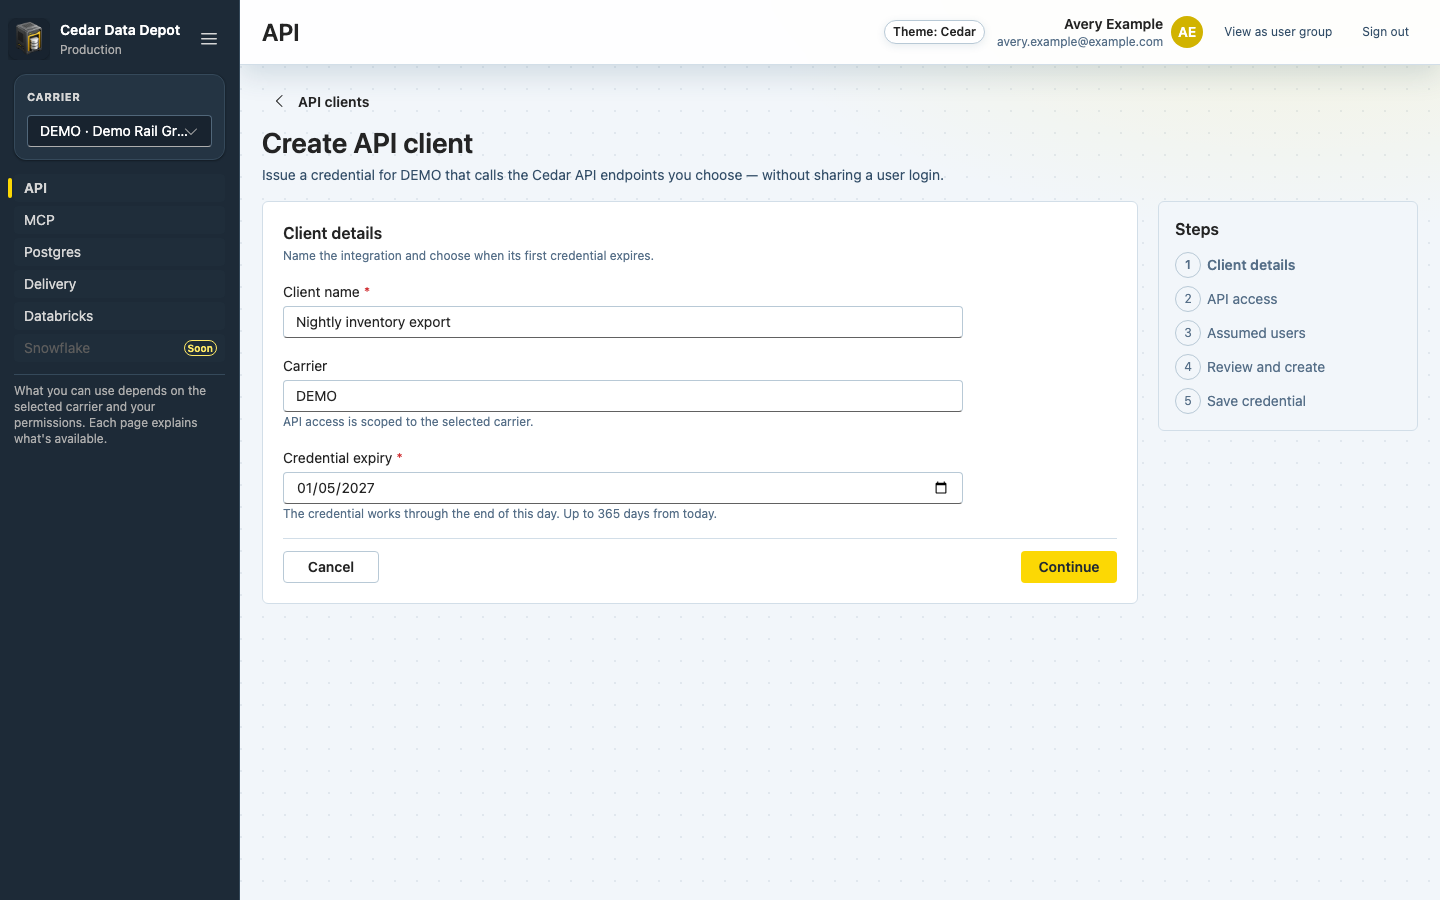1440x900 pixels.
Task: Select the Save credential step label
Action: pyautogui.click(x=1256, y=401)
